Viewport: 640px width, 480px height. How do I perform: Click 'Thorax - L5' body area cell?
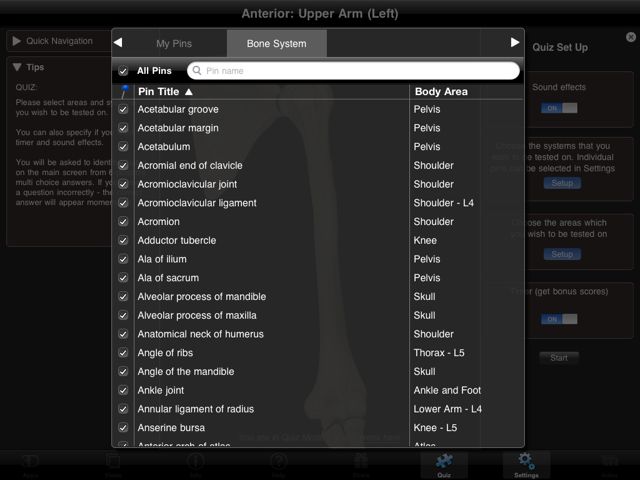click(x=439, y=353)
